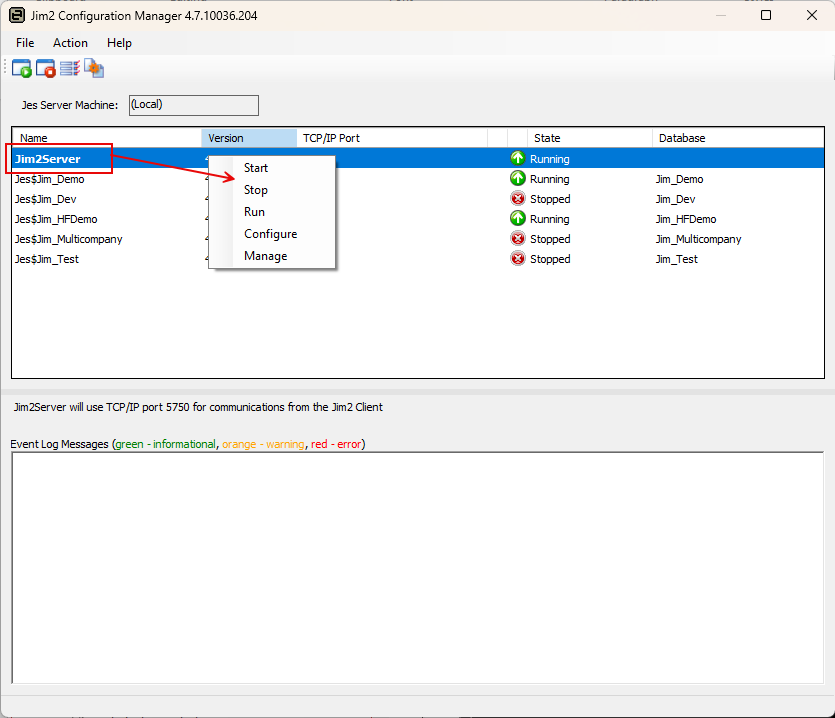Open the Help menu

[119, 43]
